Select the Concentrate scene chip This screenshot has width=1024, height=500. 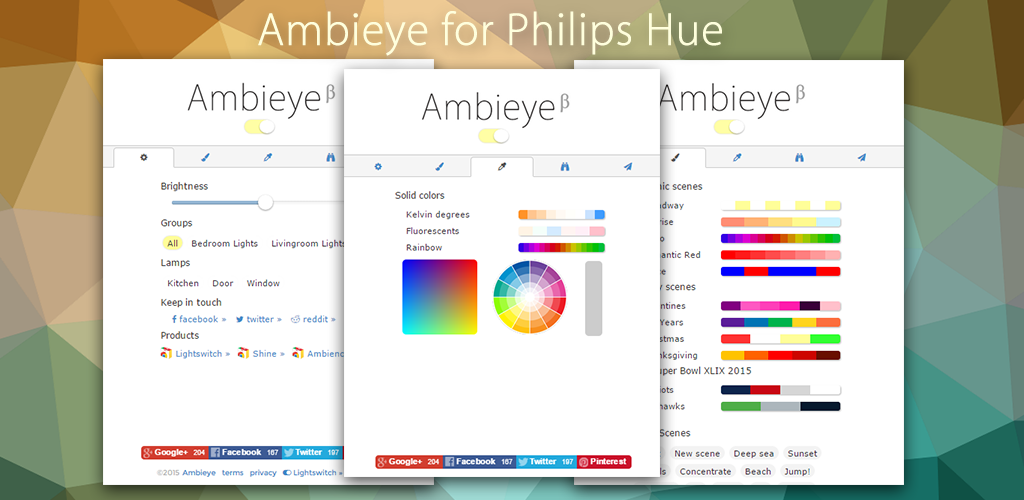705,471
